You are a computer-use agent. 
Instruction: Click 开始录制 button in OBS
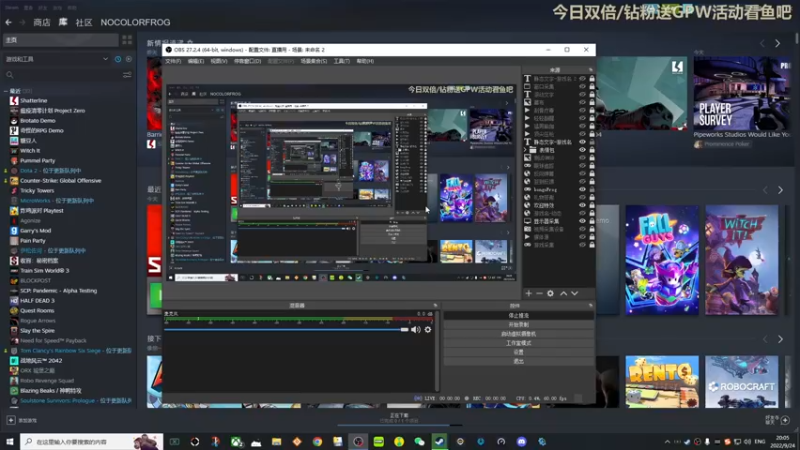pyautogui.click(x=518, y=325)
